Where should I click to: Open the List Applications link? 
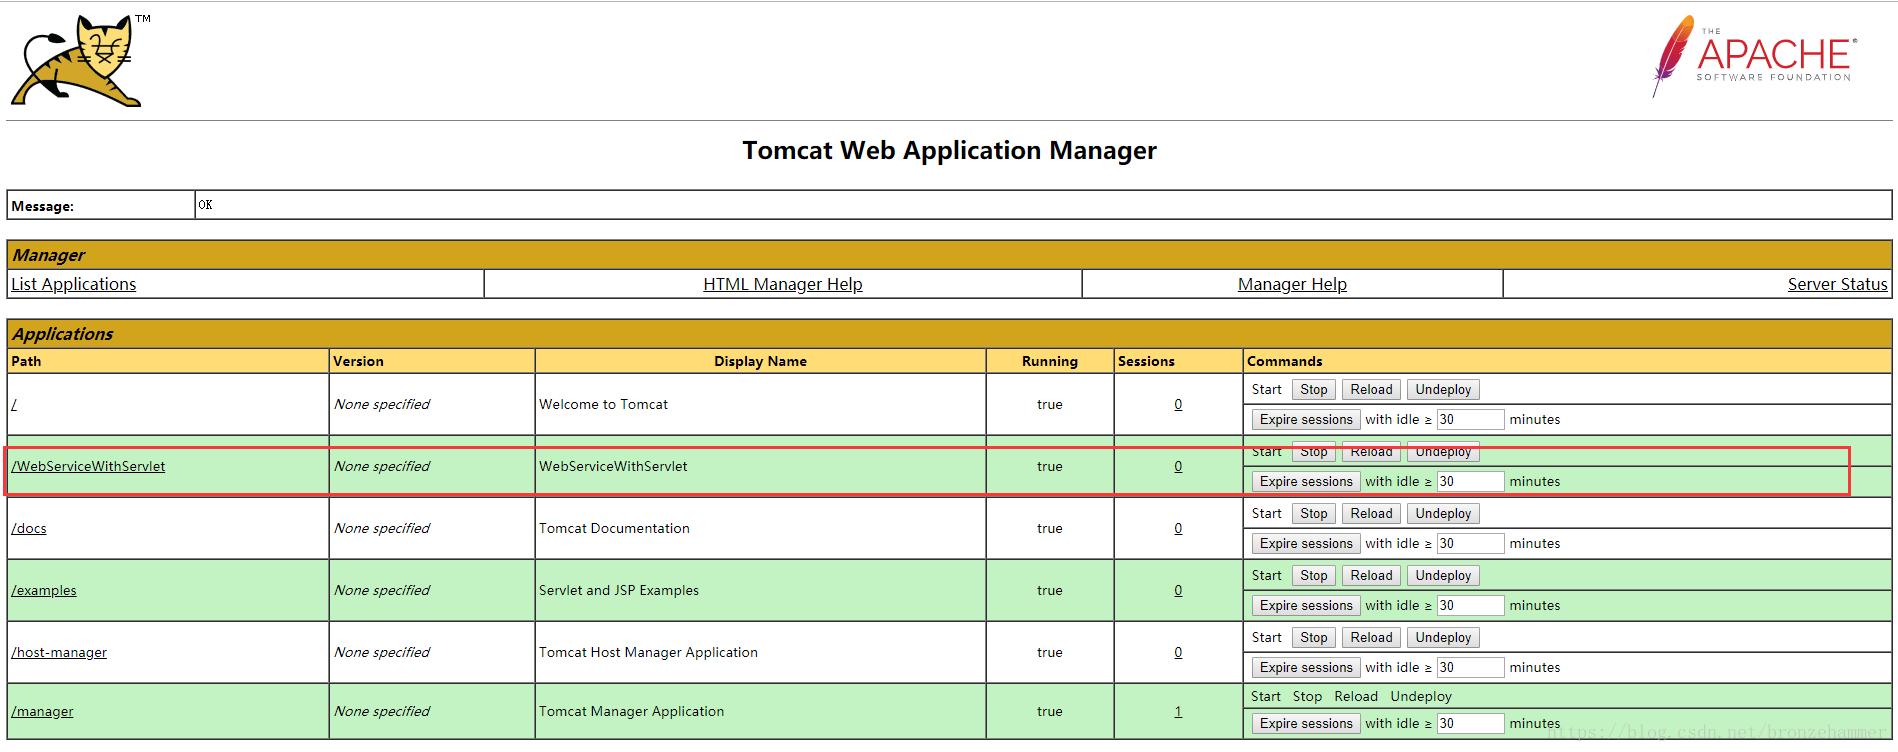click(73, 284)
